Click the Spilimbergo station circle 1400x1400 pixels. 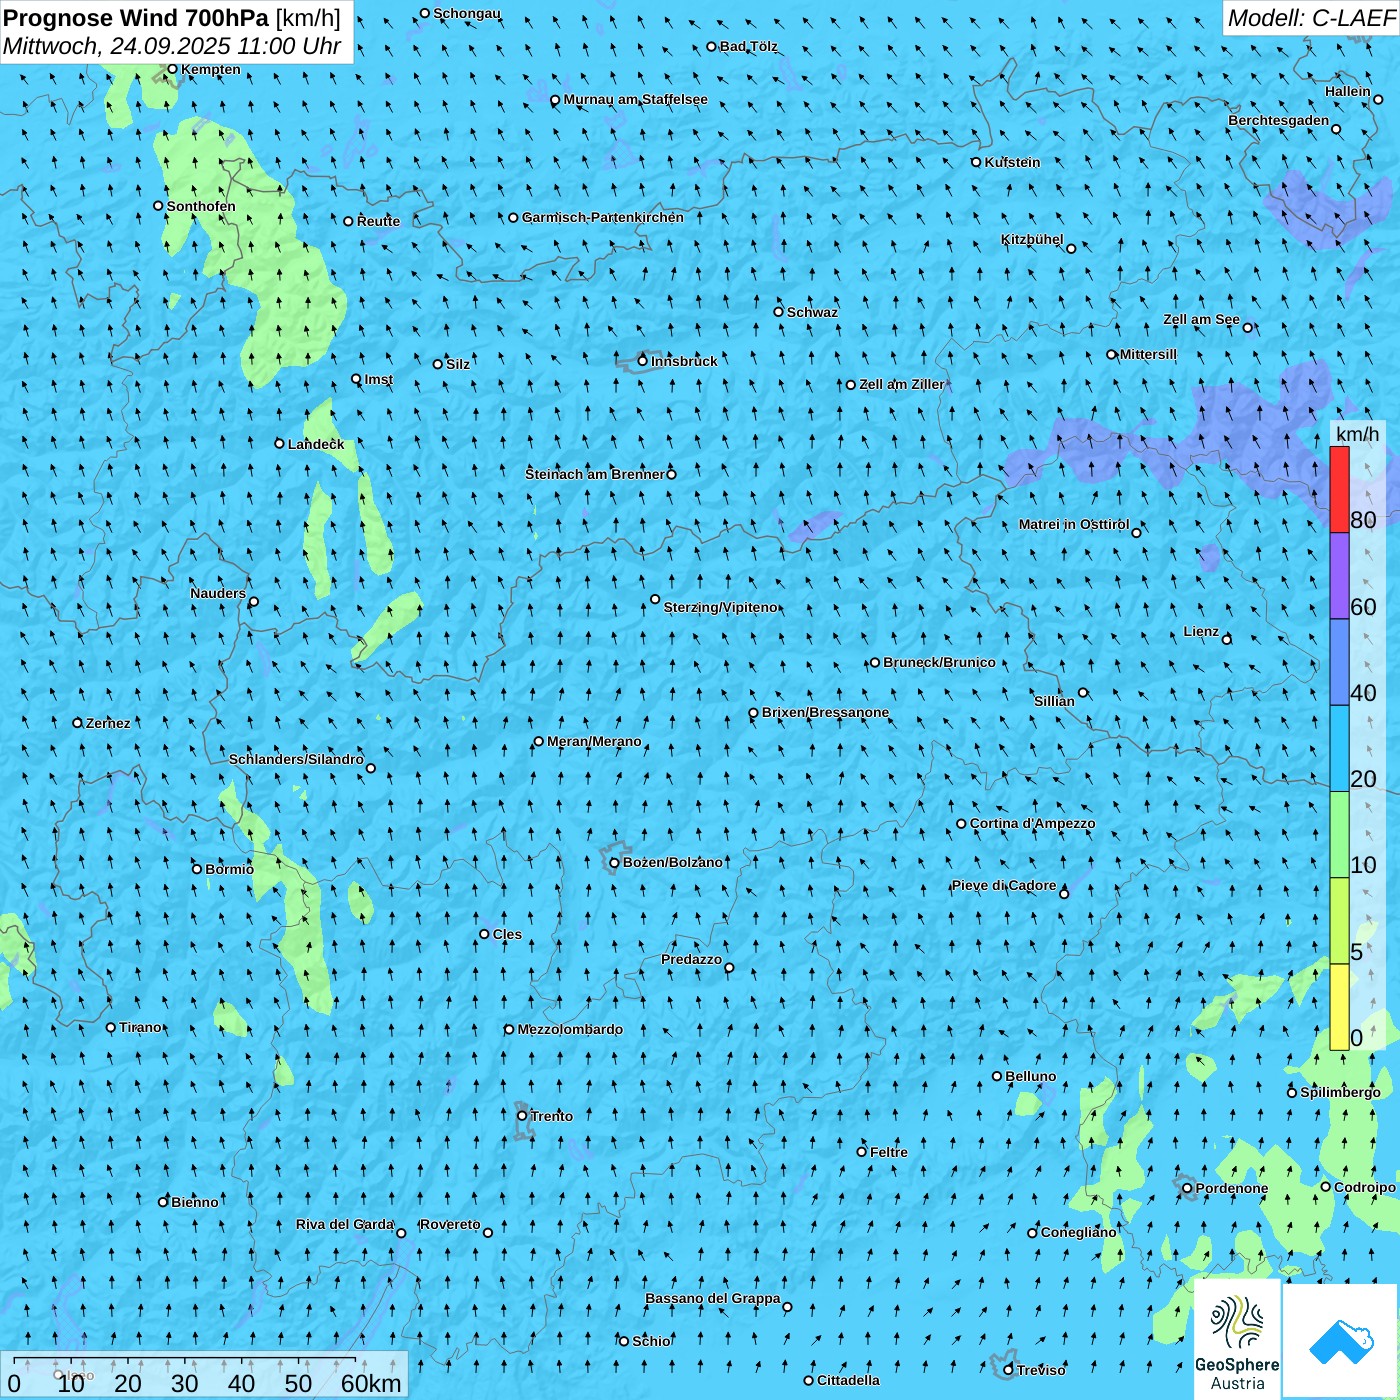point(1292,1093)
